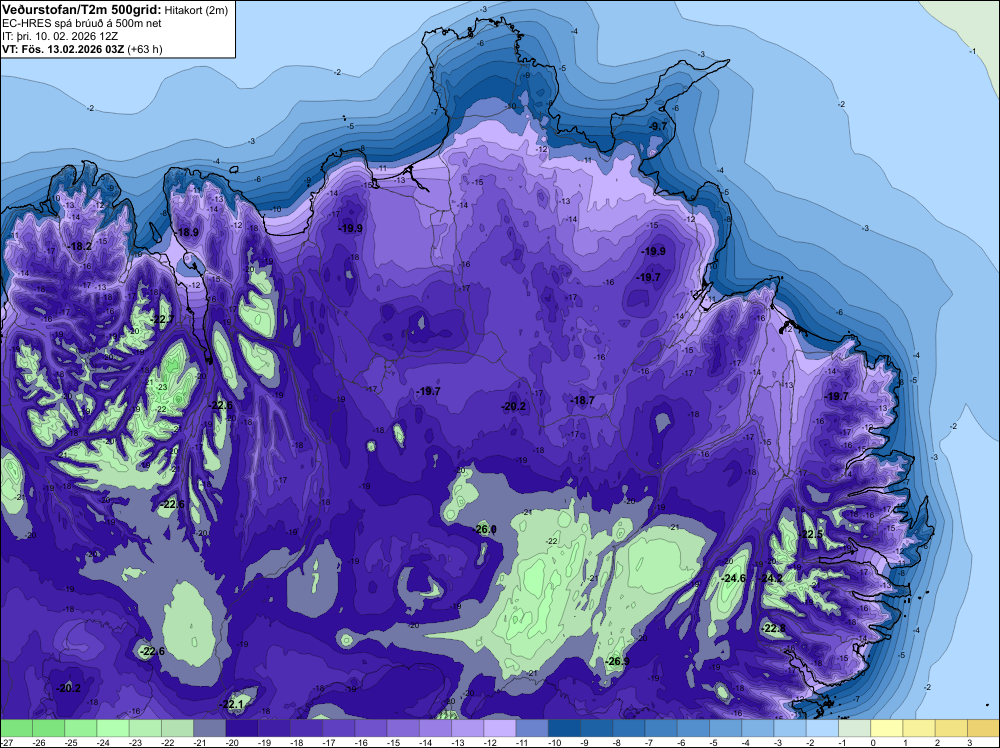Click the bold -18.9 temperature value

[188, 232]
